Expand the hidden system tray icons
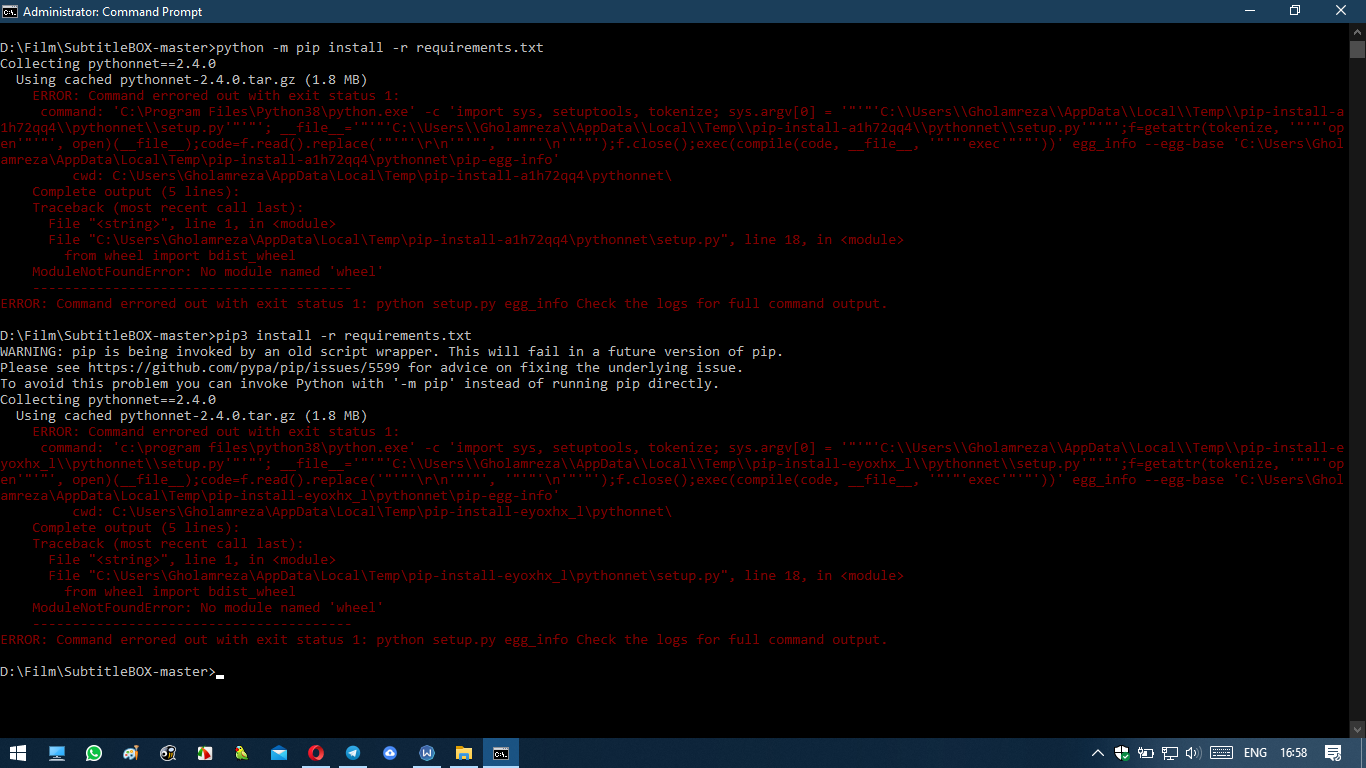This screenshot has height=768, width=1366. (1098, 752)
